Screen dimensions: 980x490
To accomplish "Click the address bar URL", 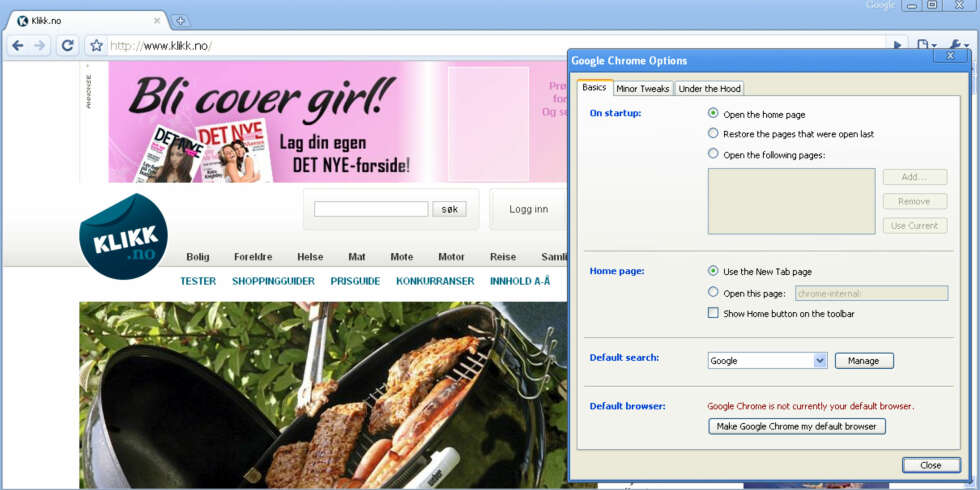I will pos(161,46).
